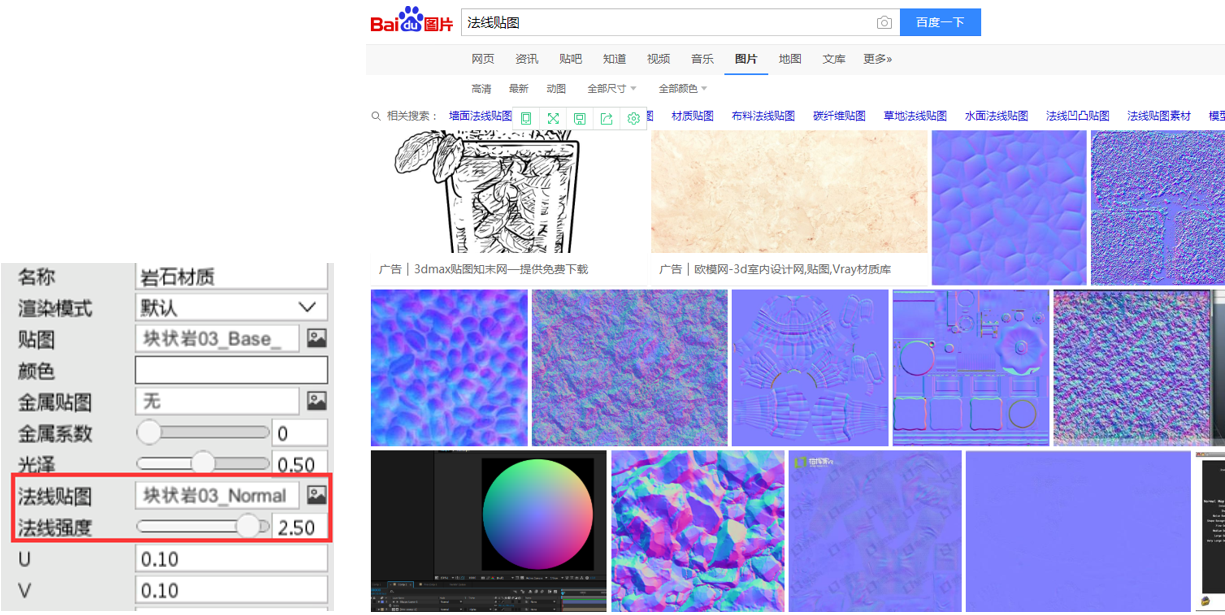The width and height of the screenshot is (1225, 615).
Task: Click the green save icon in floating toolbar
Action: (580, 118)
